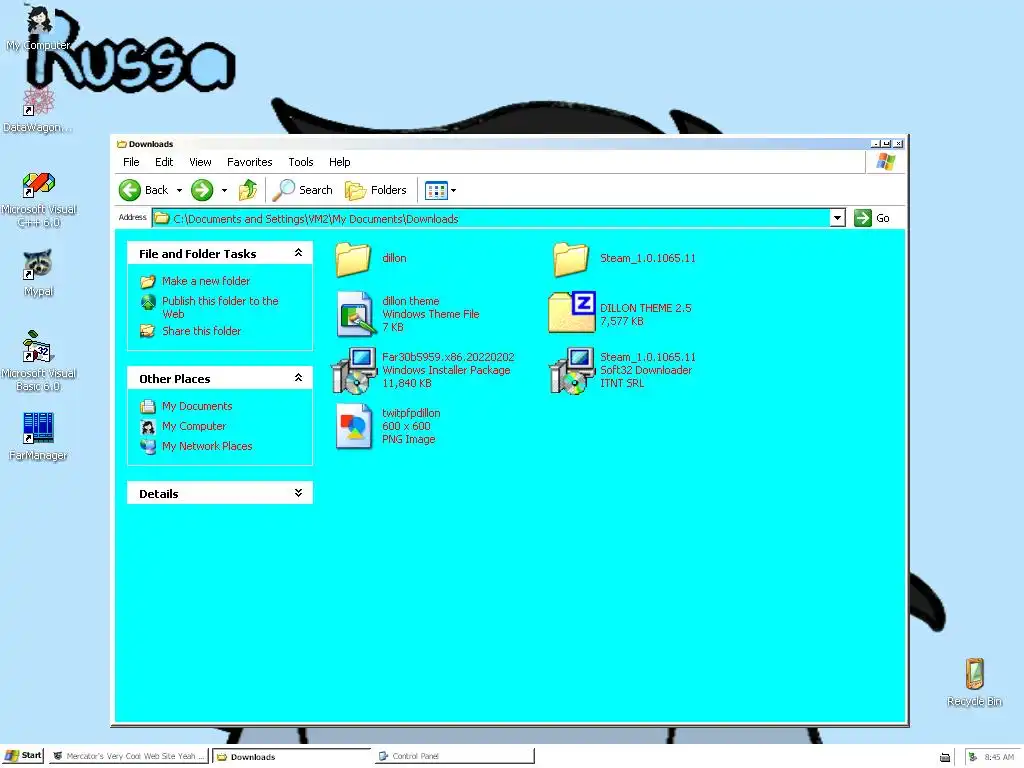Select the twitpfpdillon PNG image icon

coord(354,426)
